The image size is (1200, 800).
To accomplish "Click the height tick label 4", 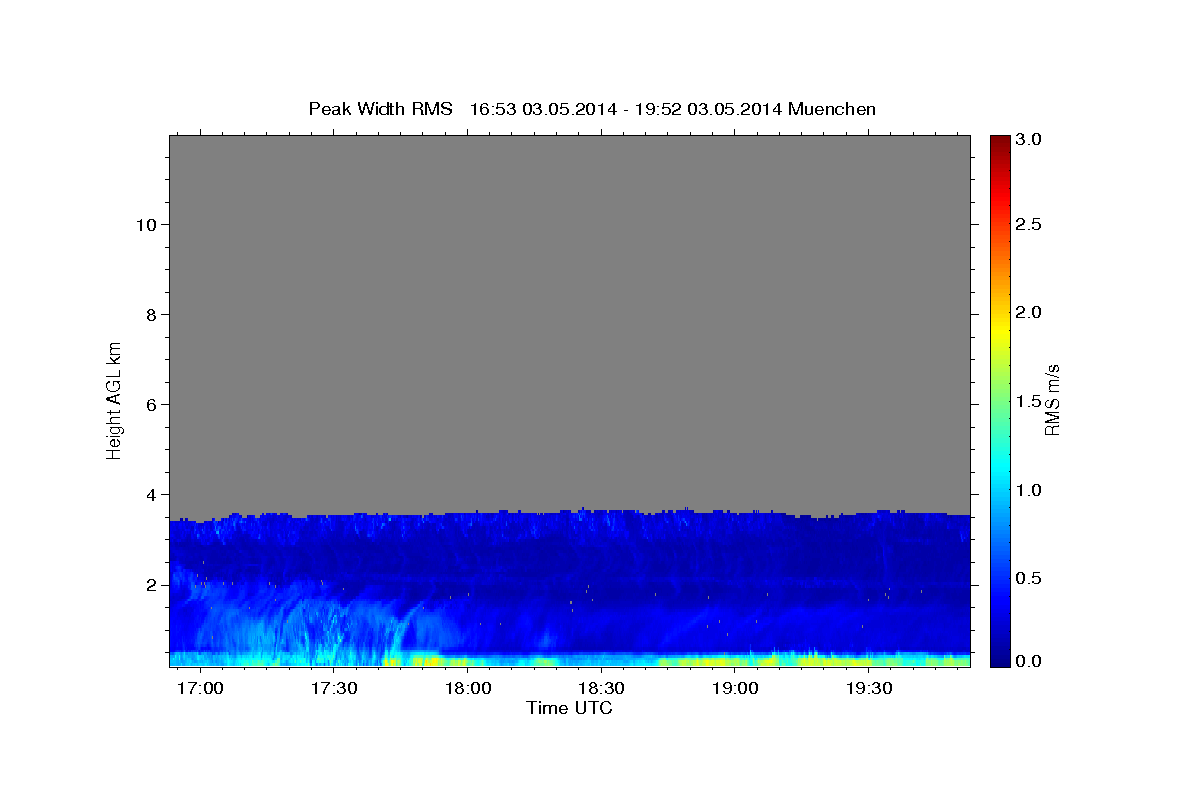I will tap(152, 495).
